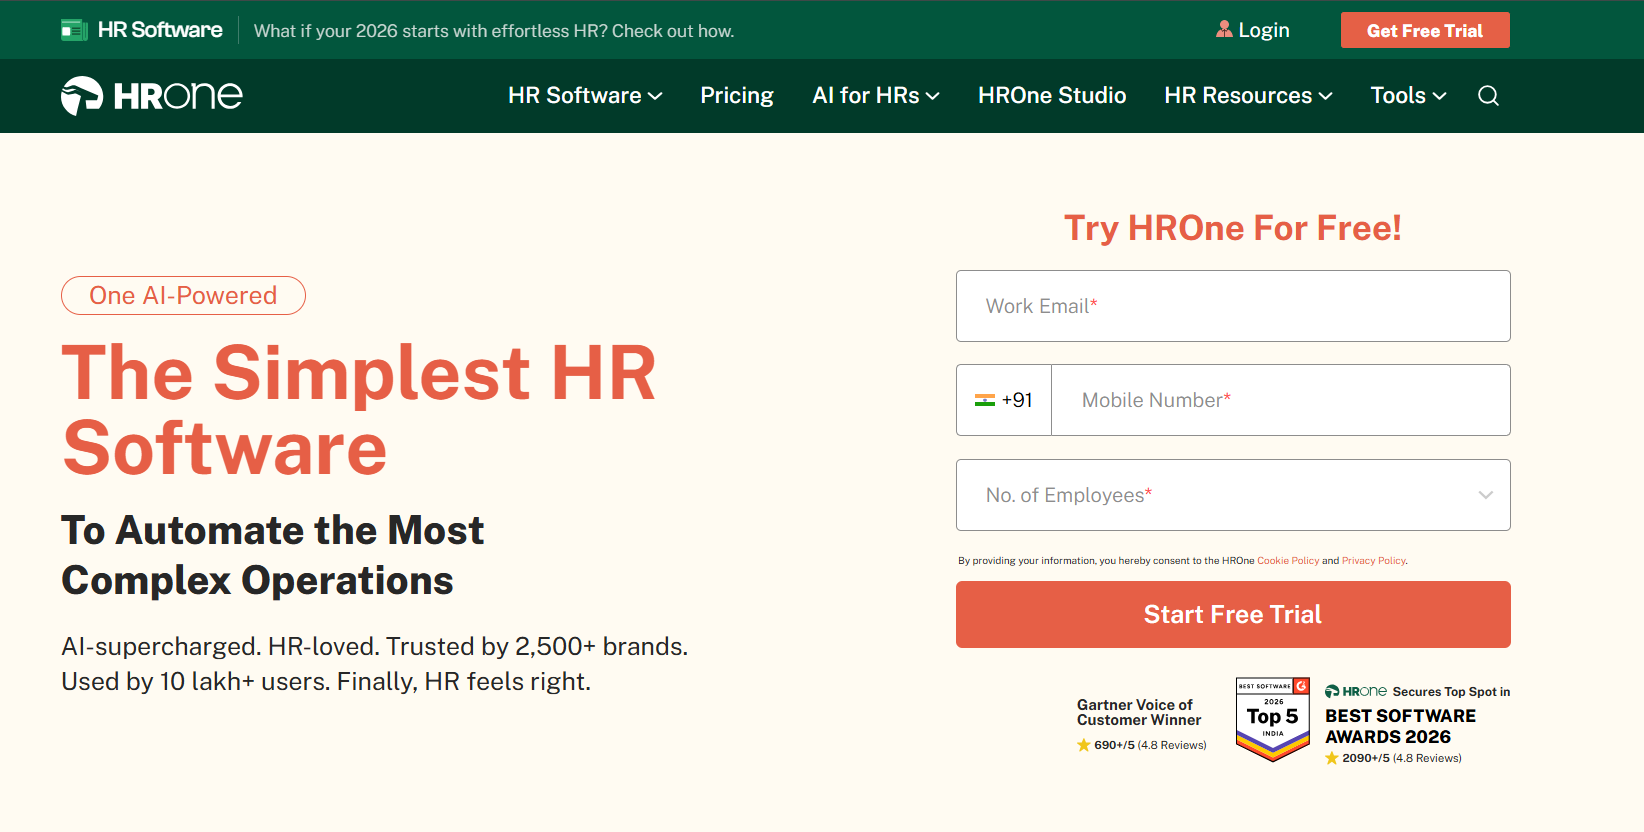
Task: Open the Pricing page
Action: 737,96
